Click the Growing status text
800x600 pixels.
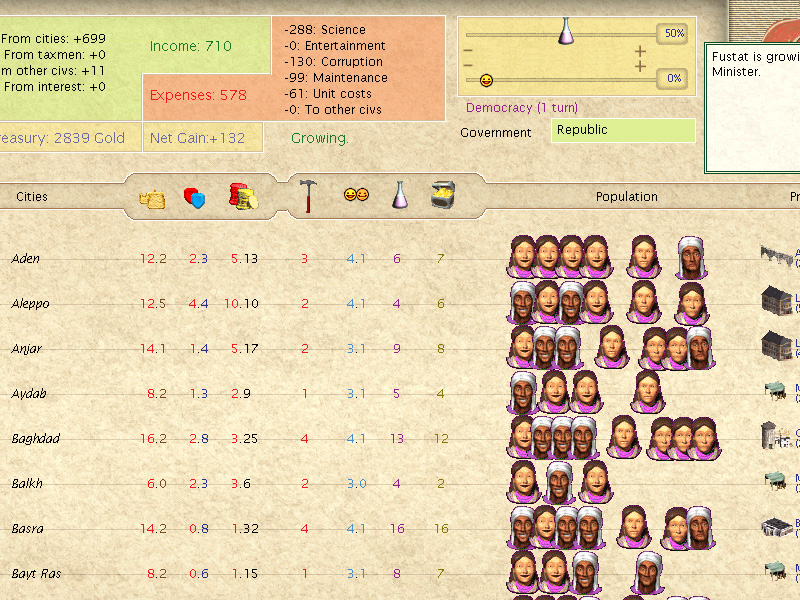pyautogui.click(x=319, y=138)
